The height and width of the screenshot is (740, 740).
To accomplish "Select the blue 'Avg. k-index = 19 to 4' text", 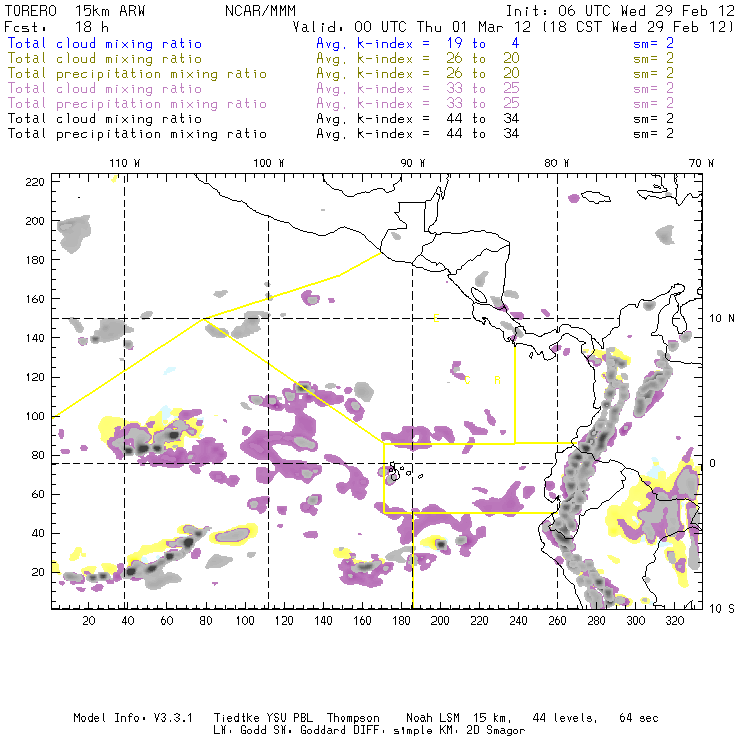I will coord(418,43).
